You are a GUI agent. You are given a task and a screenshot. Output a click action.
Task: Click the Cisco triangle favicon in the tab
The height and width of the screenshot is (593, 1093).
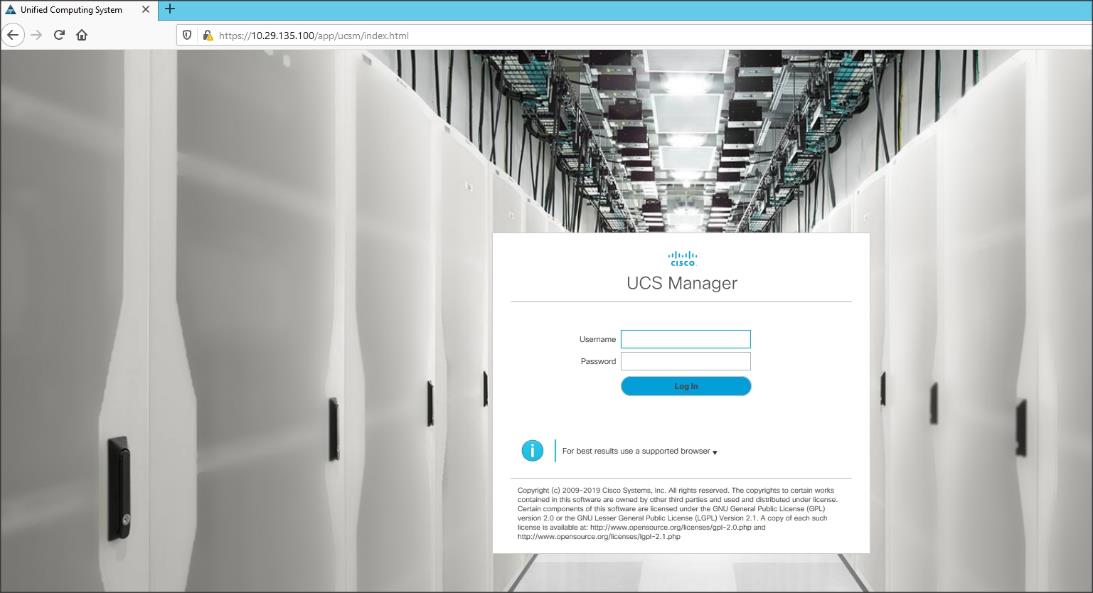[x=10, y=10]
